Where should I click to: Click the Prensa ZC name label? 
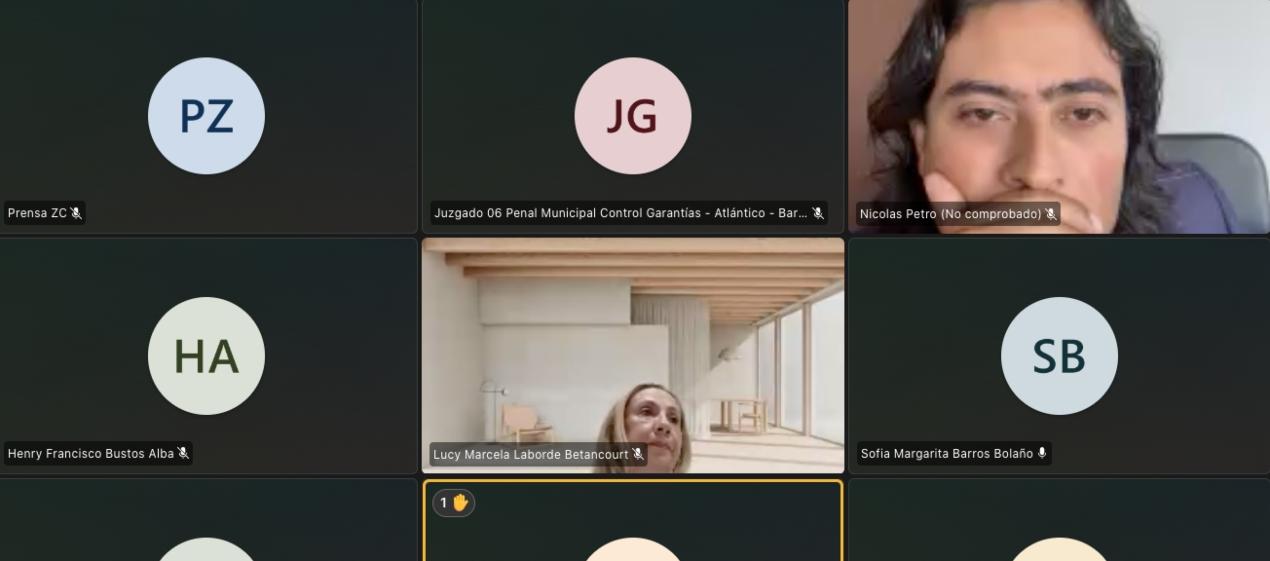[x=37, y=213]
